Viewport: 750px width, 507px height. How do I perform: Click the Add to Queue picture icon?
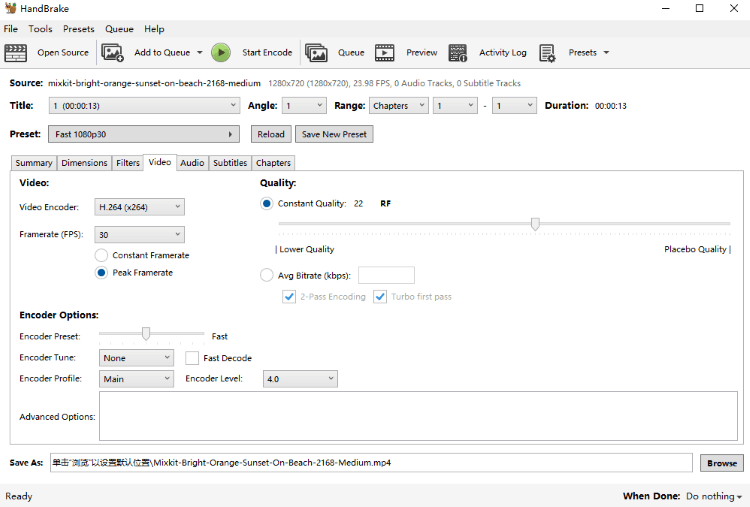pyautogui.click(x=112, y=53)
